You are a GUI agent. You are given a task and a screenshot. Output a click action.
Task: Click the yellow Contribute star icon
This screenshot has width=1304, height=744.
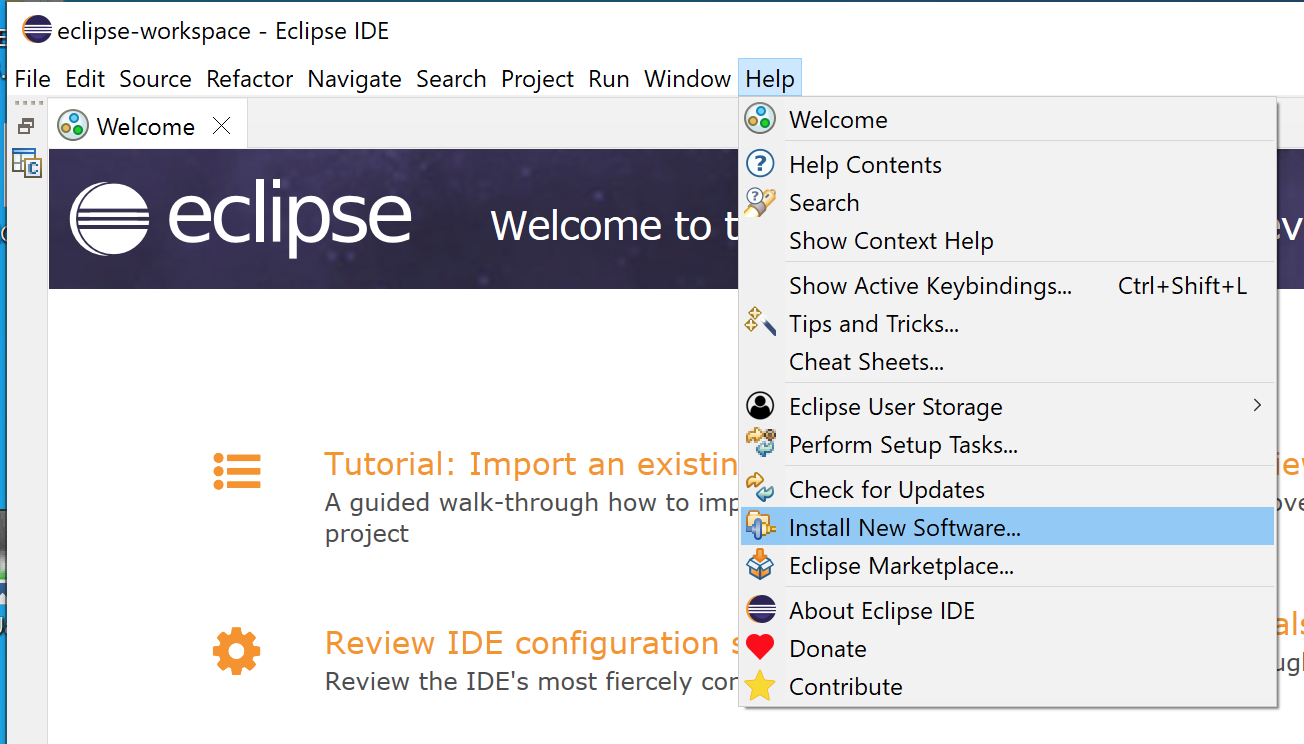click(760, 686)
